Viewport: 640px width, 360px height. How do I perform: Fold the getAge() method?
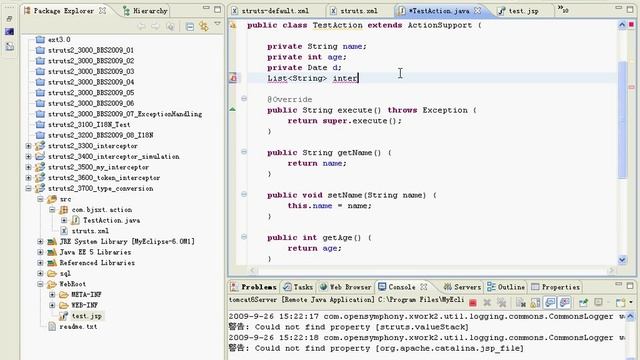click(244, 237)
